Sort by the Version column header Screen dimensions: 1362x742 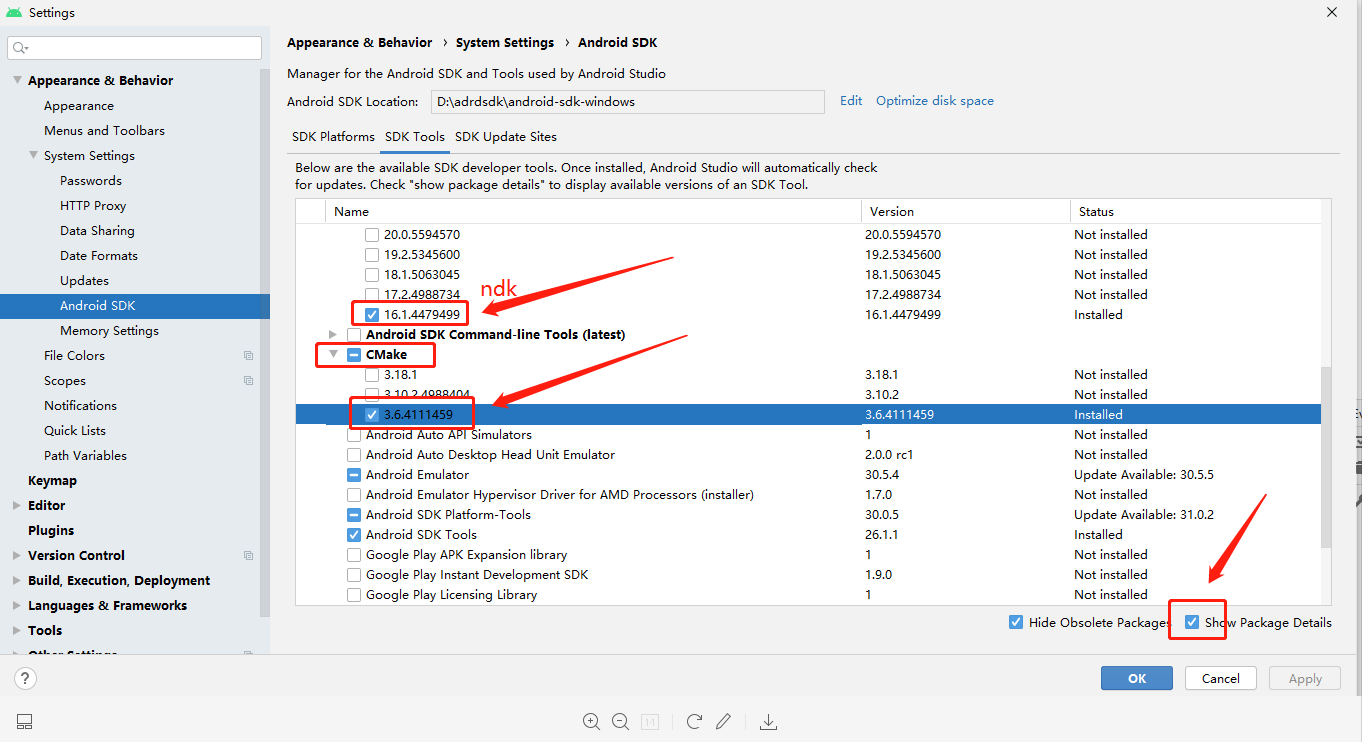964,212
